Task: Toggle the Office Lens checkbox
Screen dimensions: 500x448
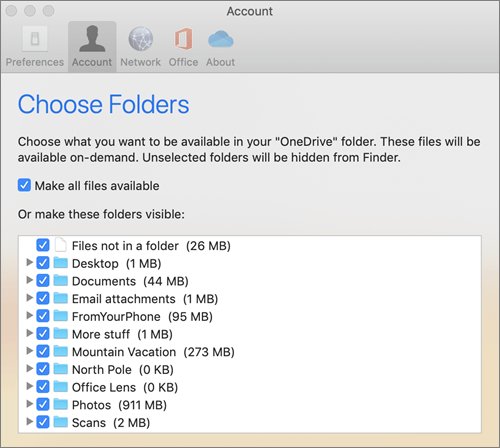Action: click(43, 387)
